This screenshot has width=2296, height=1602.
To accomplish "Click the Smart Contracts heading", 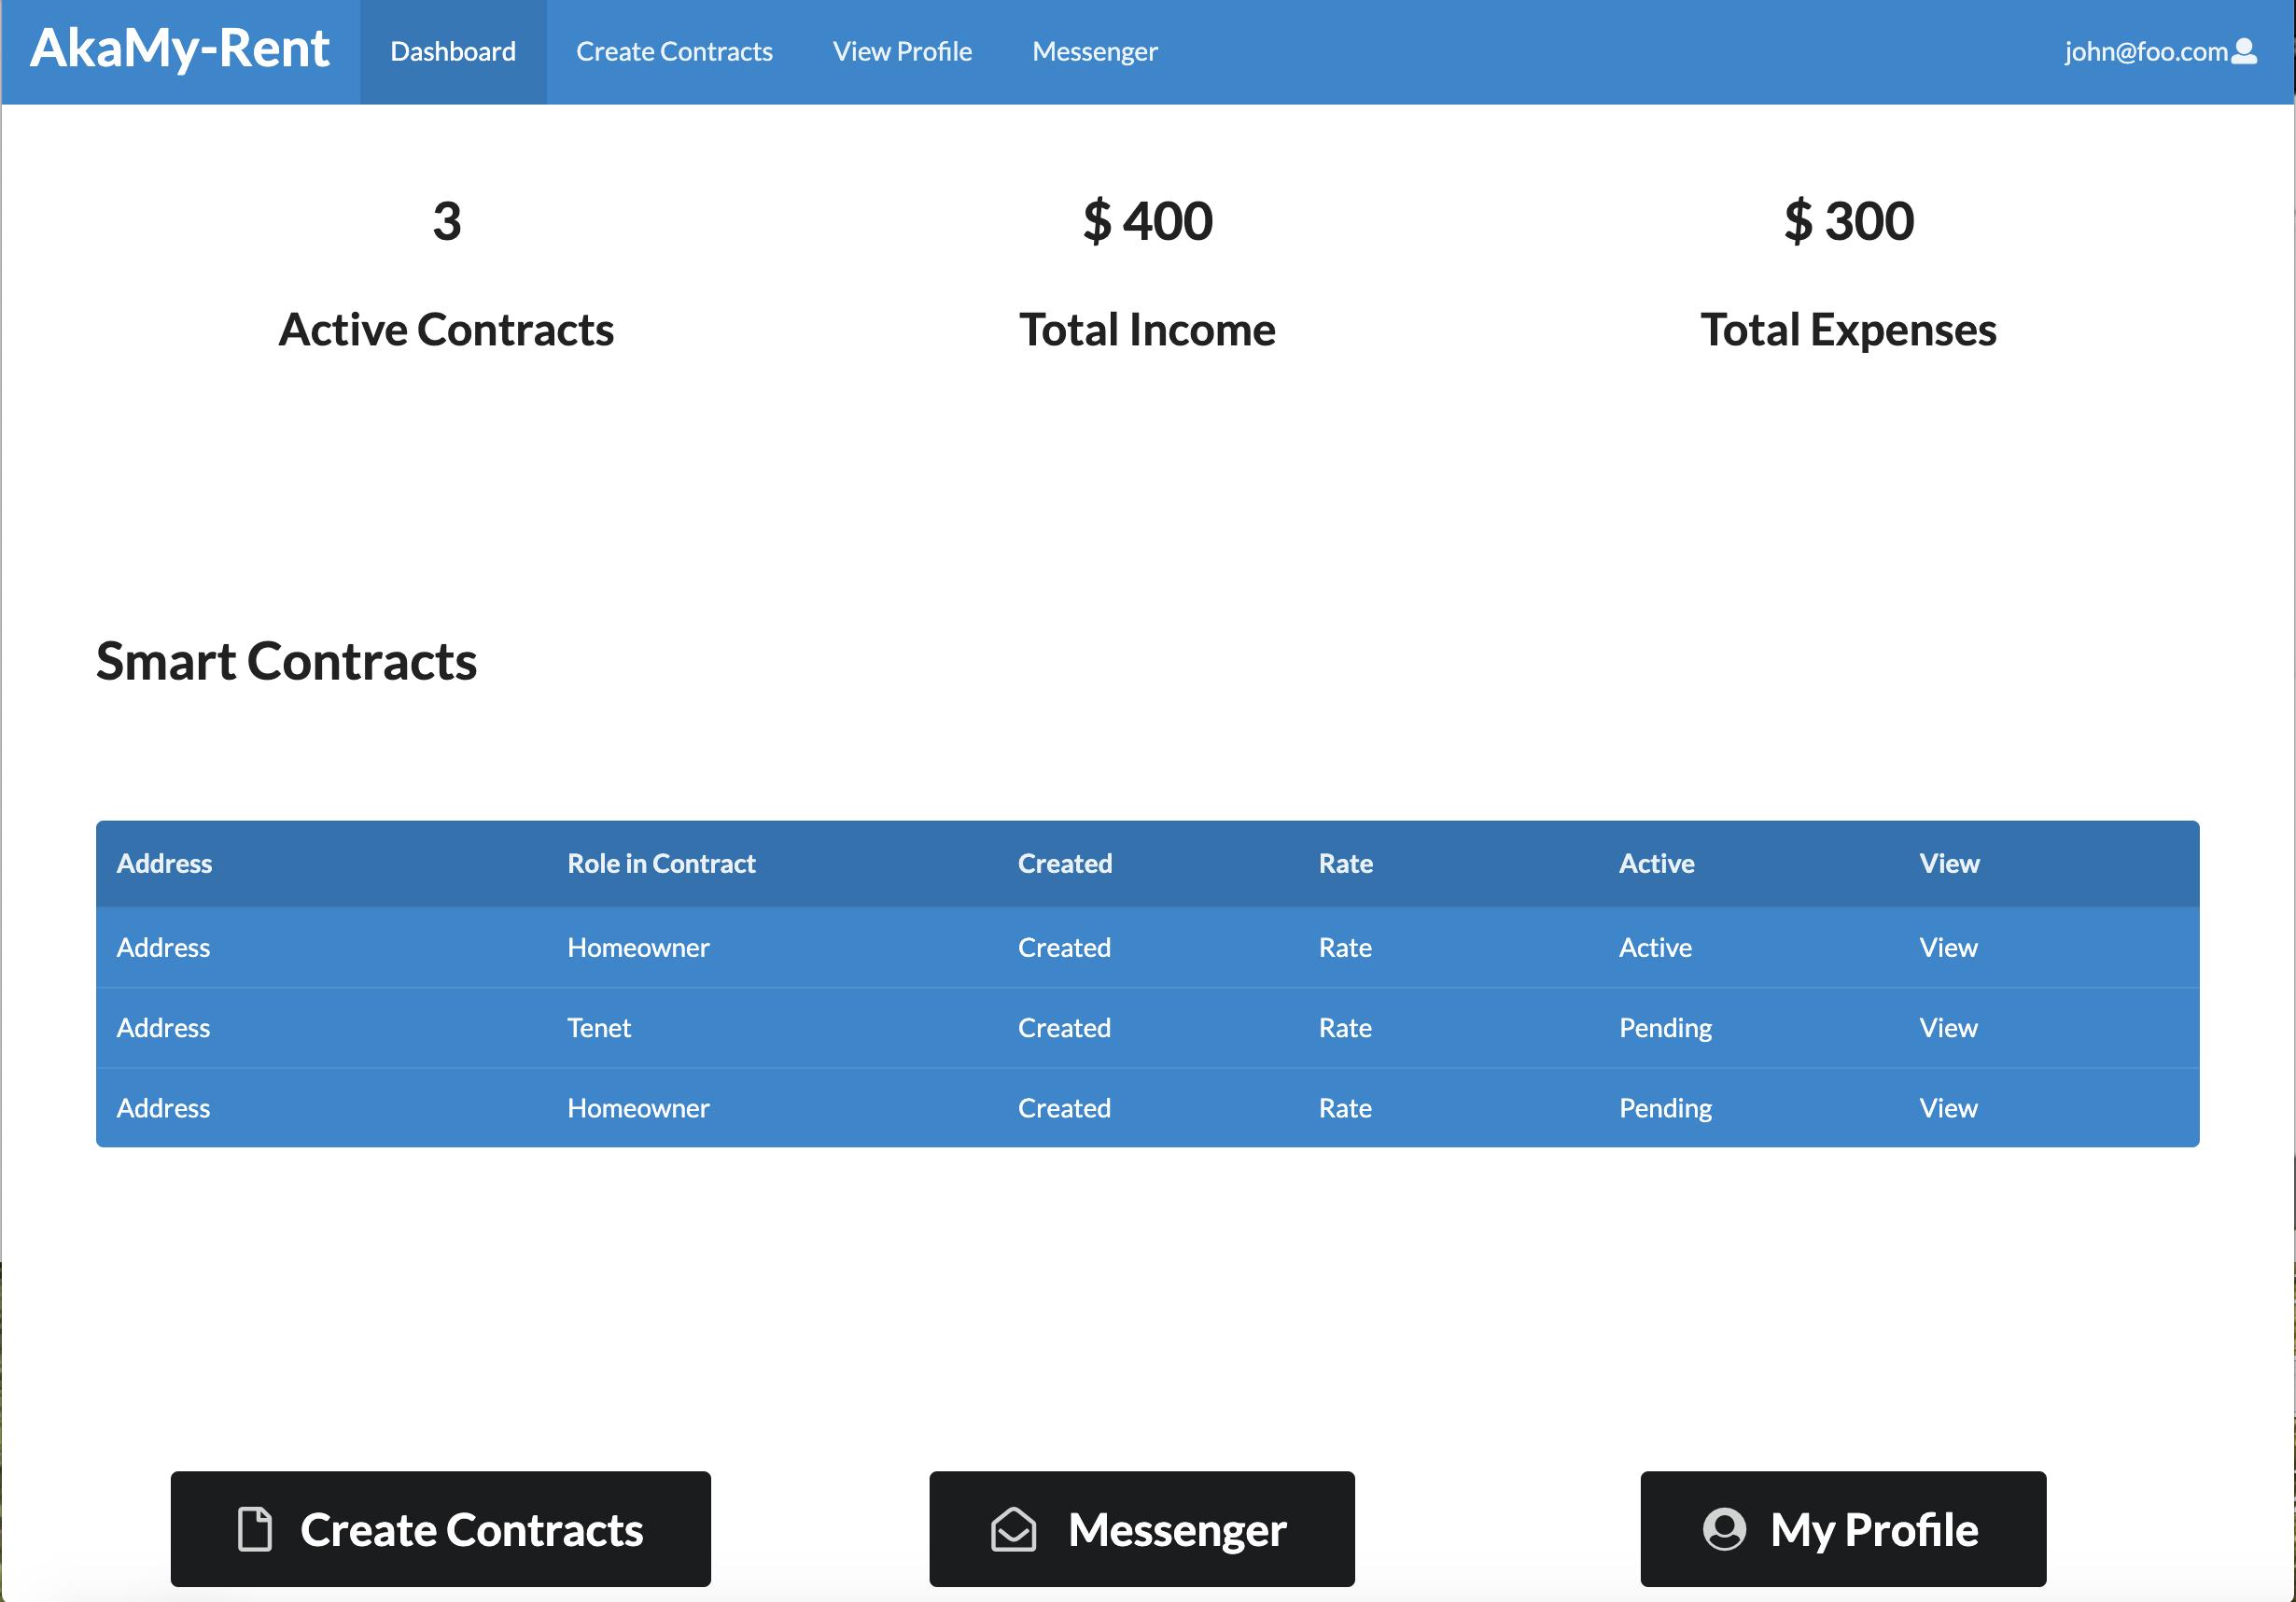I will tap(286, 661).
